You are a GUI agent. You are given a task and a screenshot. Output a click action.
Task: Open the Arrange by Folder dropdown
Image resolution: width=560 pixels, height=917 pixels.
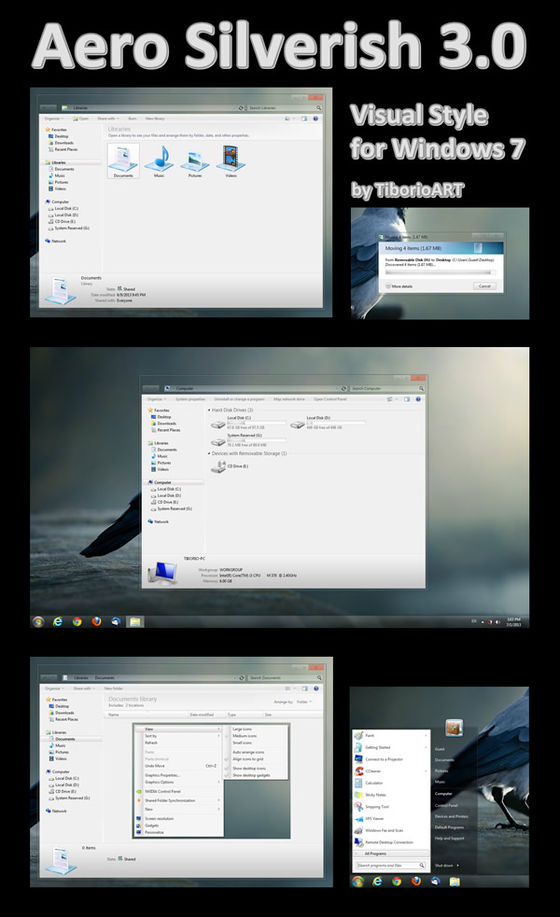(304, 701)
